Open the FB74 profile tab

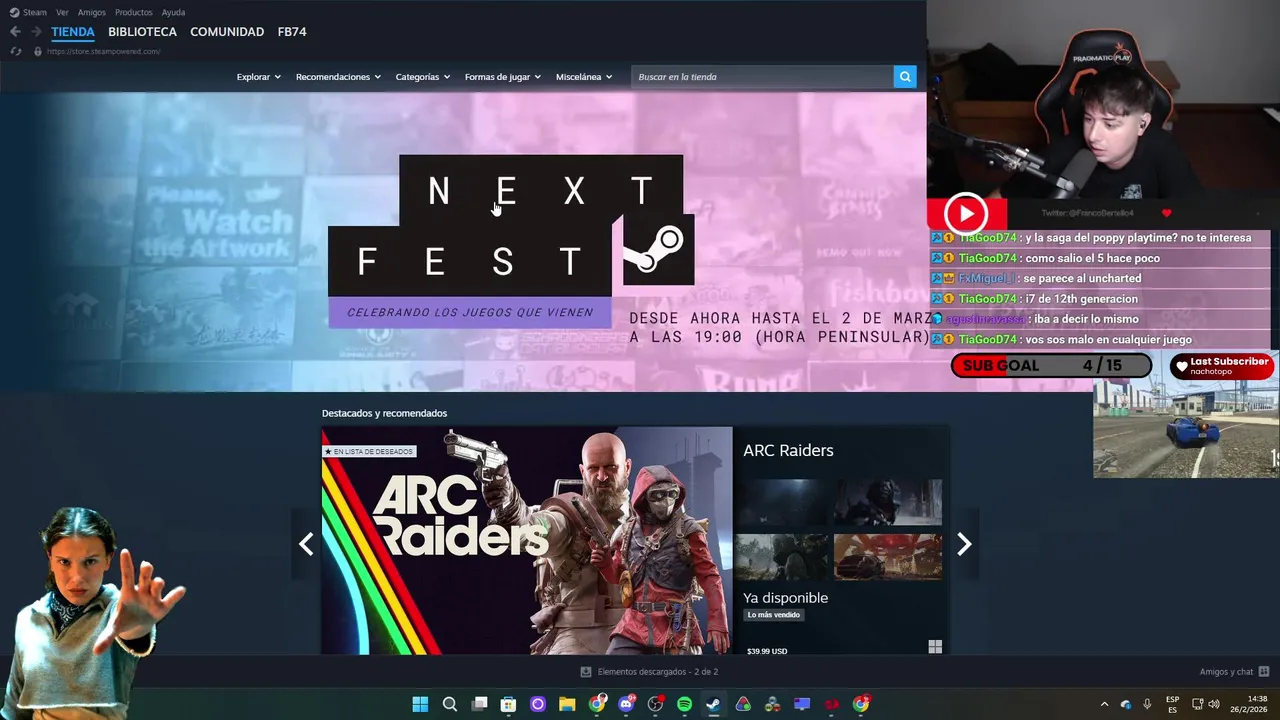pos(292,32)
